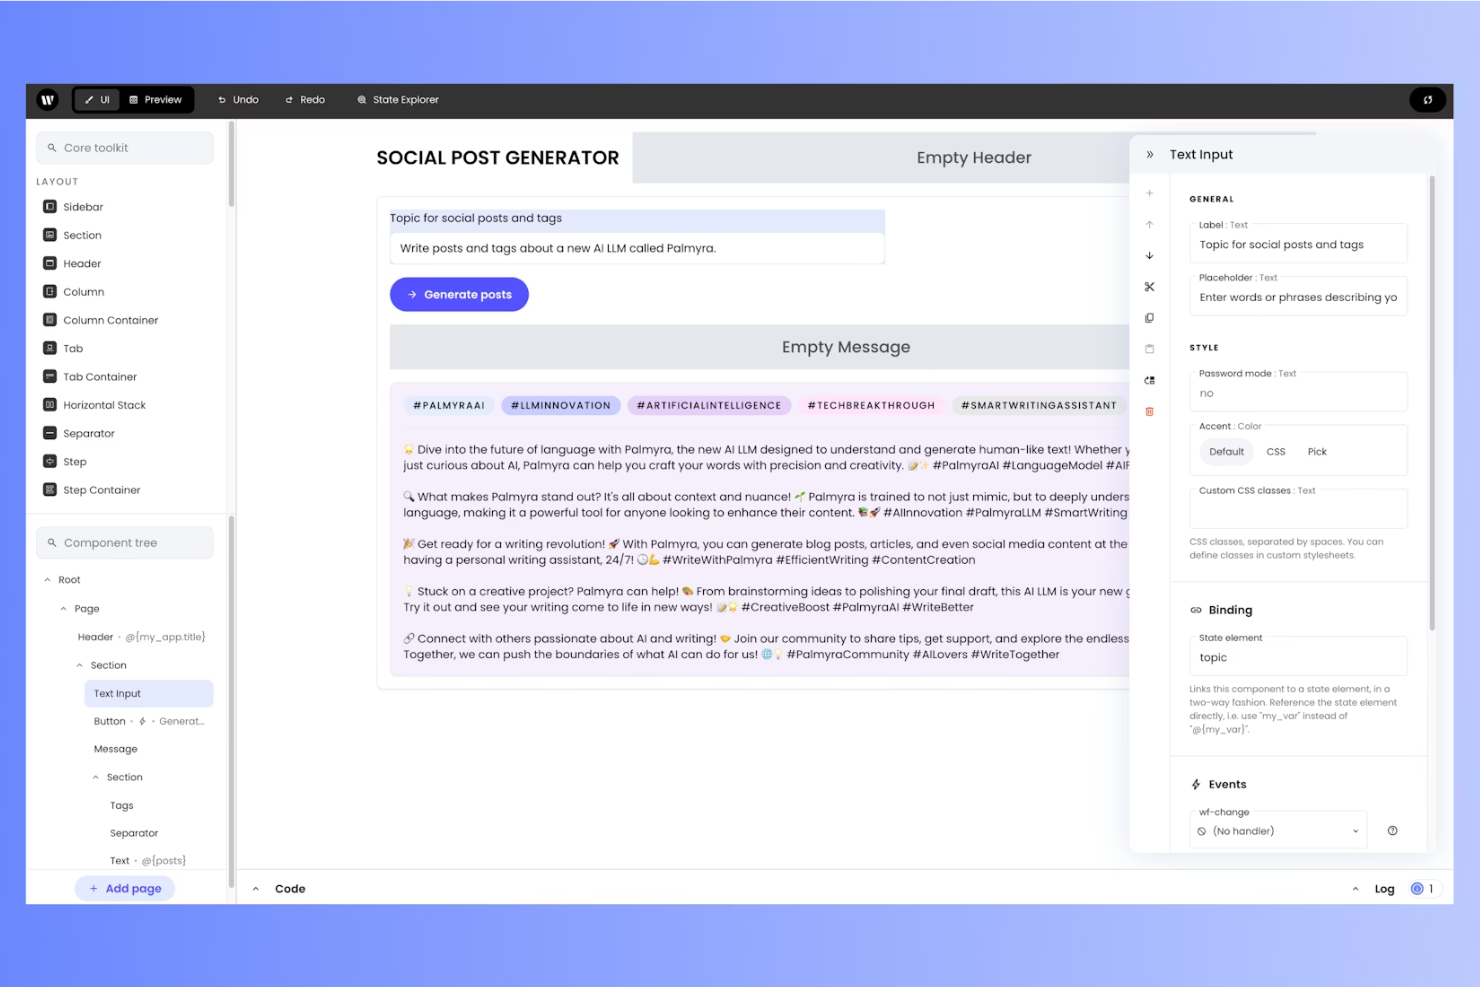This screenshot has width=1480, height=987.
Task: Click the Generate posts button
Action: (x=459, y=294)
